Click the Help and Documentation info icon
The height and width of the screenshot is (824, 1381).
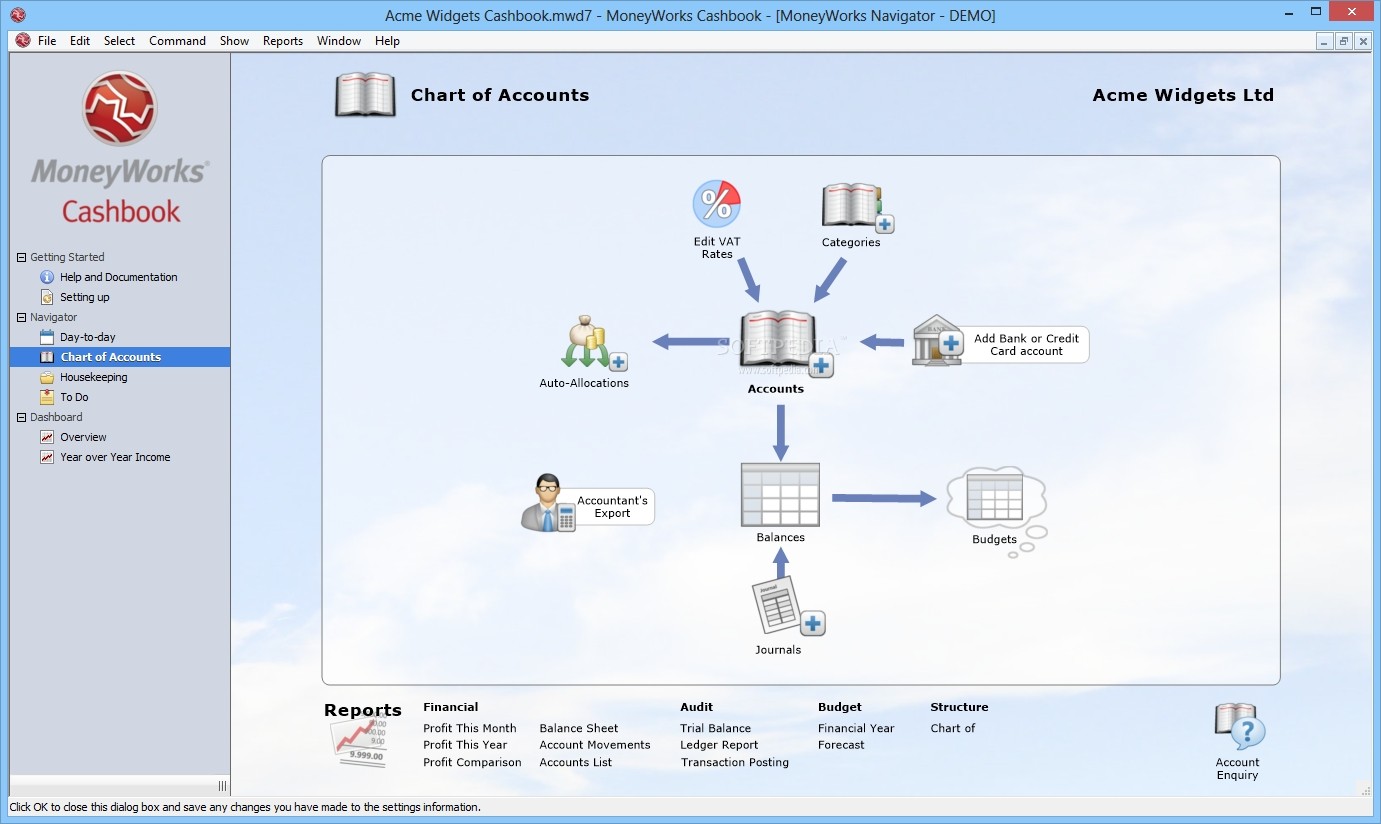point(47,277)
